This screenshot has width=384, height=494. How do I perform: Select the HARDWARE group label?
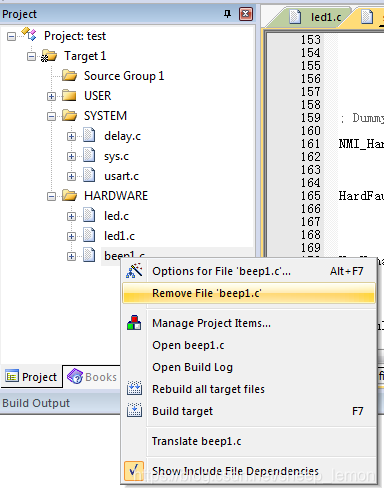(x=116, y=196)
